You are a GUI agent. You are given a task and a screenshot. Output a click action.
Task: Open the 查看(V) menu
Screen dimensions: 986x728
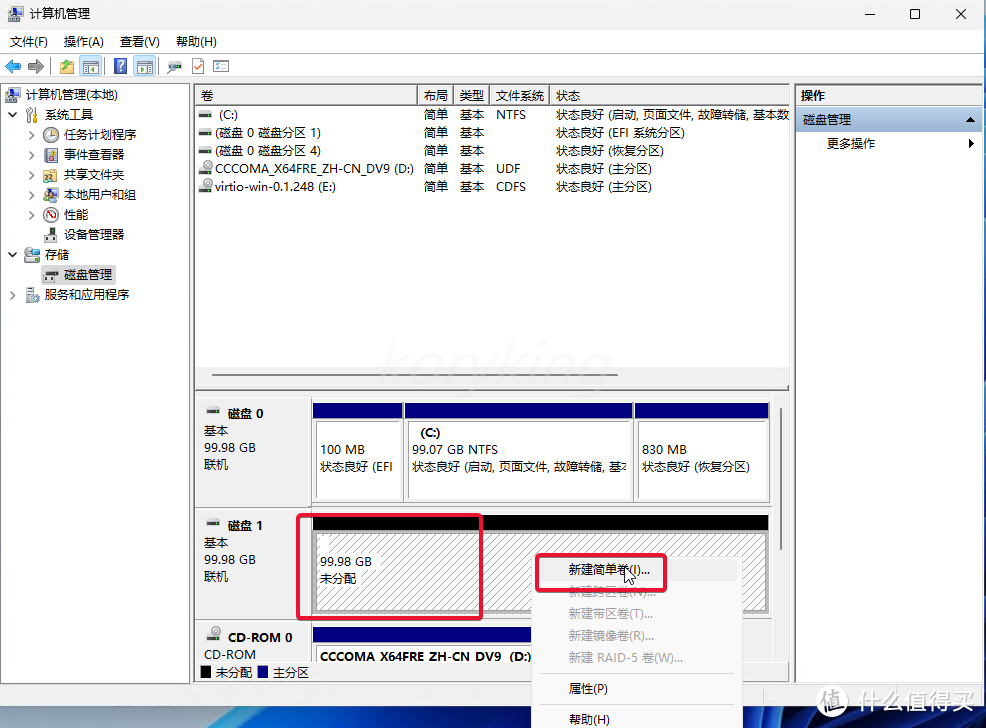(x=139, y=42)
